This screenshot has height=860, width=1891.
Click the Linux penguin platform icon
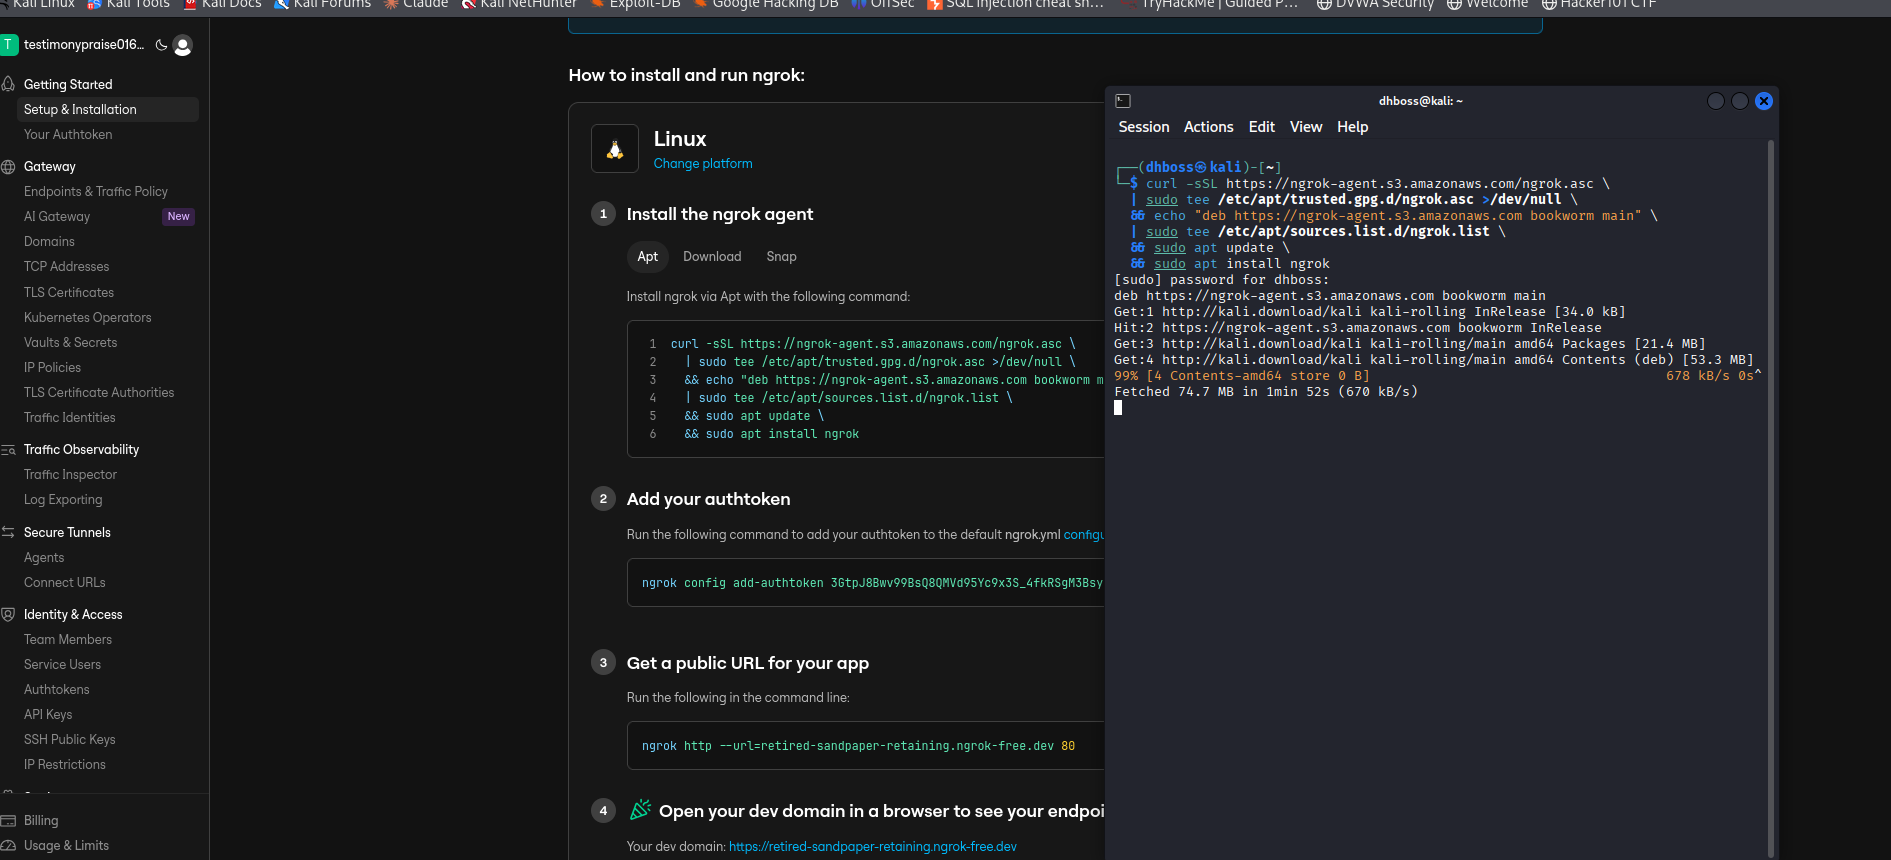coord(615,149)
